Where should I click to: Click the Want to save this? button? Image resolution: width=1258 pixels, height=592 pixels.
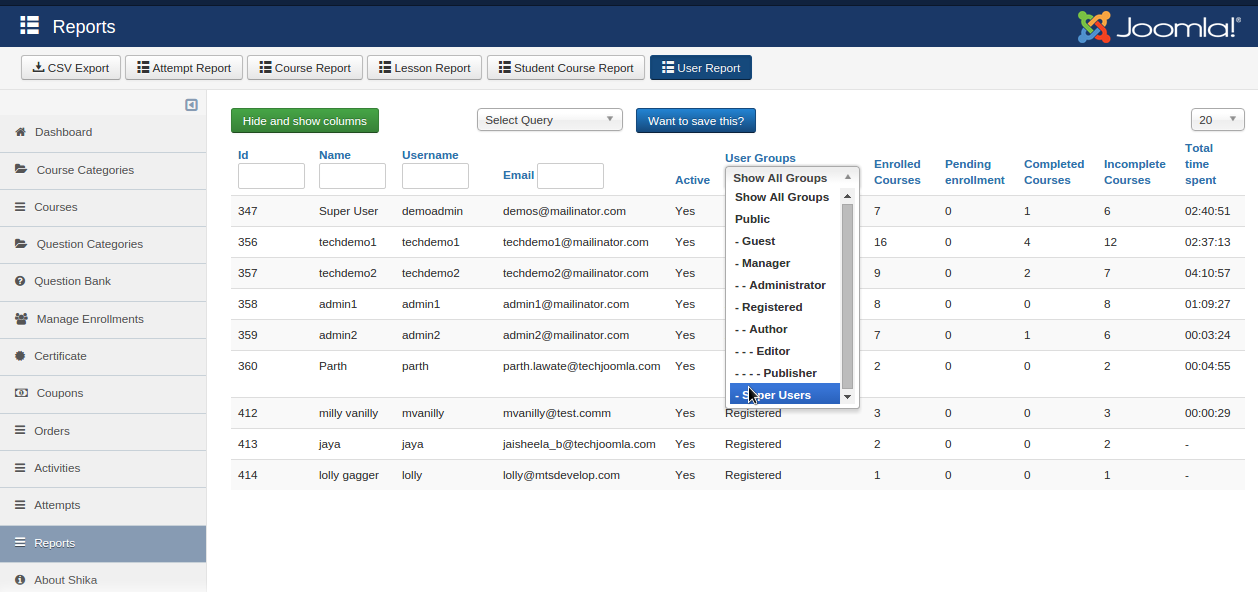pos(696,121)
